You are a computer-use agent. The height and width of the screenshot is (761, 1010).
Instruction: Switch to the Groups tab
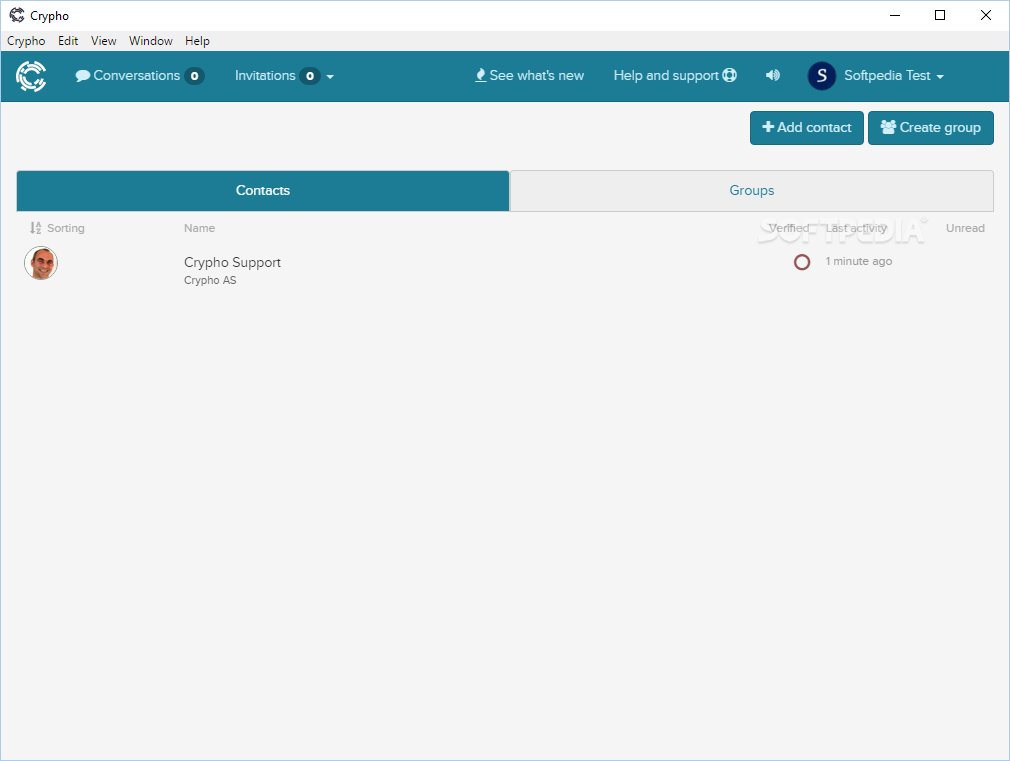[752, 191]
